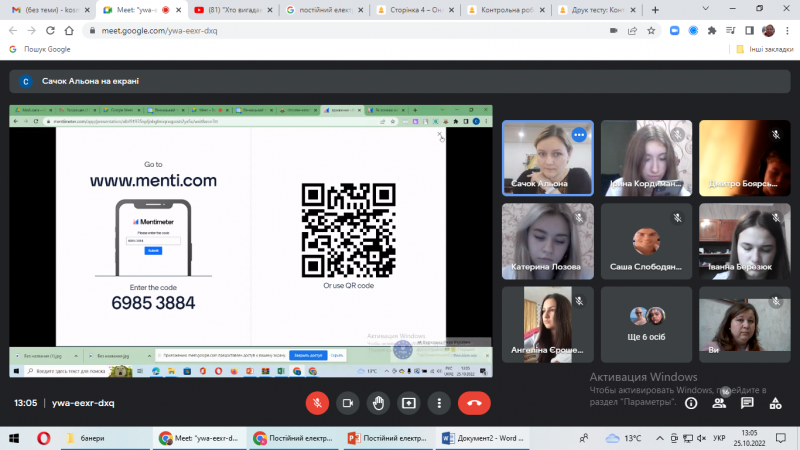
Task: Open a new browser tab
Action: pyautogui.click(x=655, y=10)
